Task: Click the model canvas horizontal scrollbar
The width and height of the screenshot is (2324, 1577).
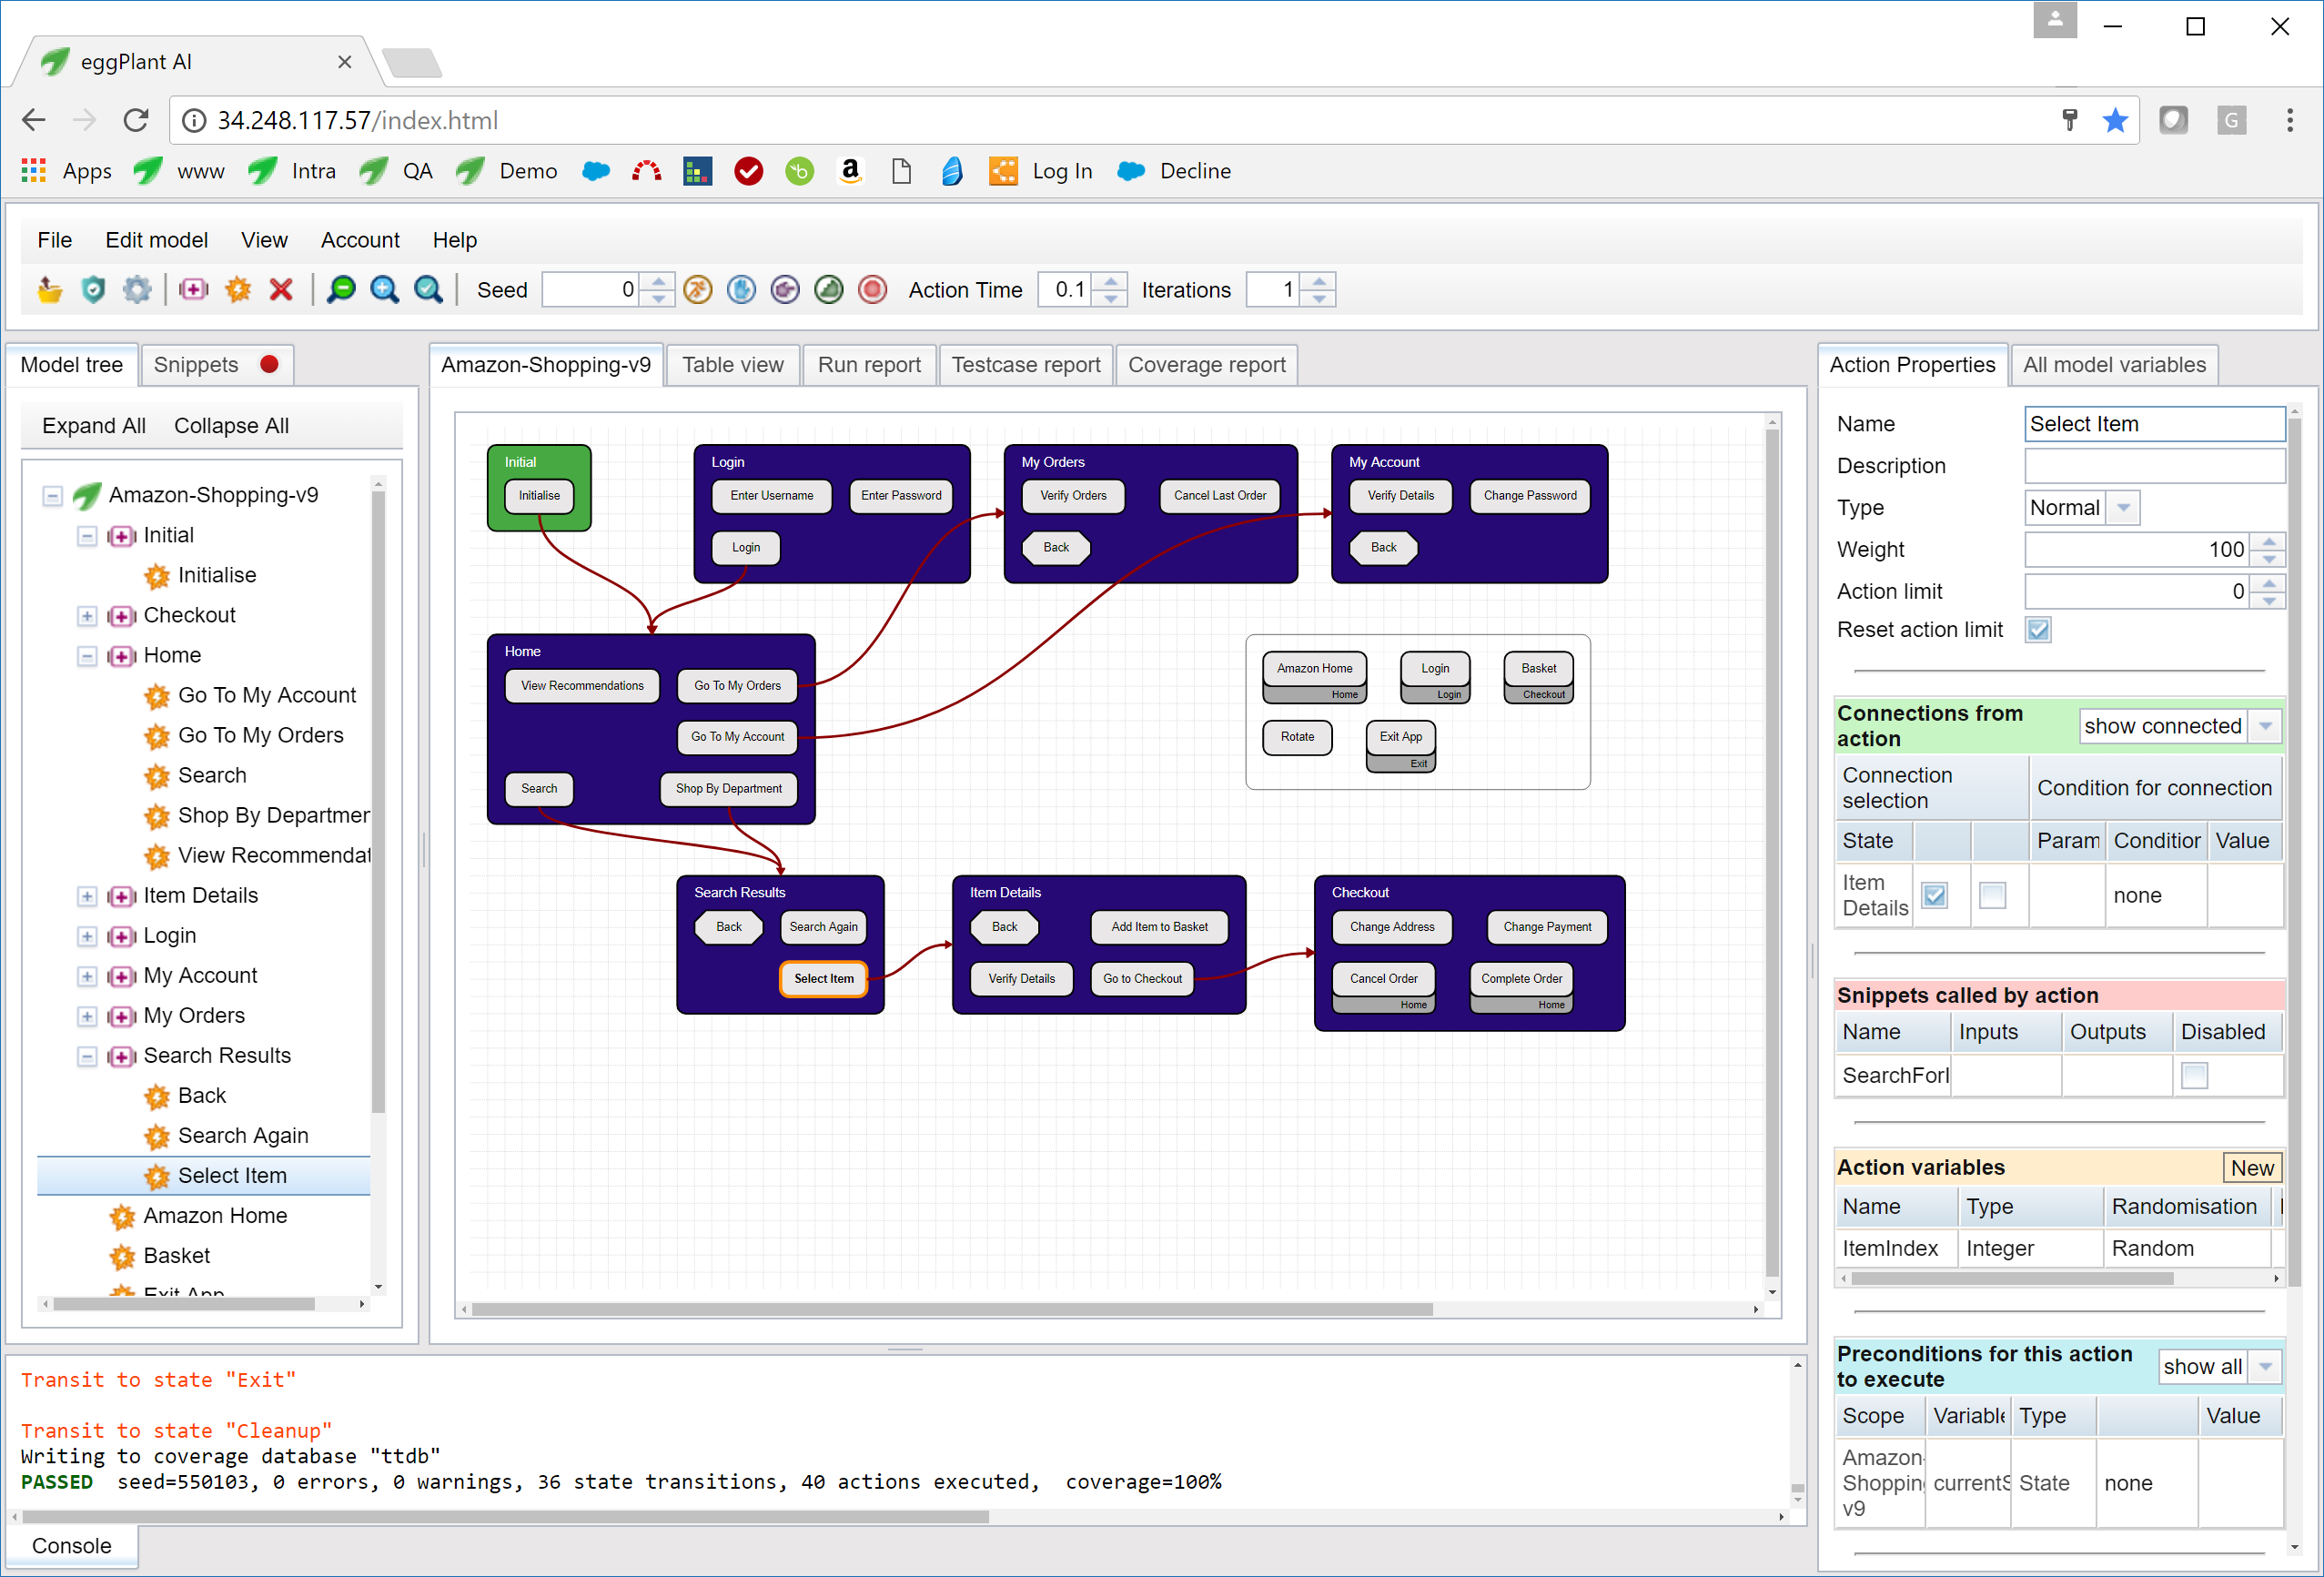Action: pyautogui.click(x=951, y=1309)
